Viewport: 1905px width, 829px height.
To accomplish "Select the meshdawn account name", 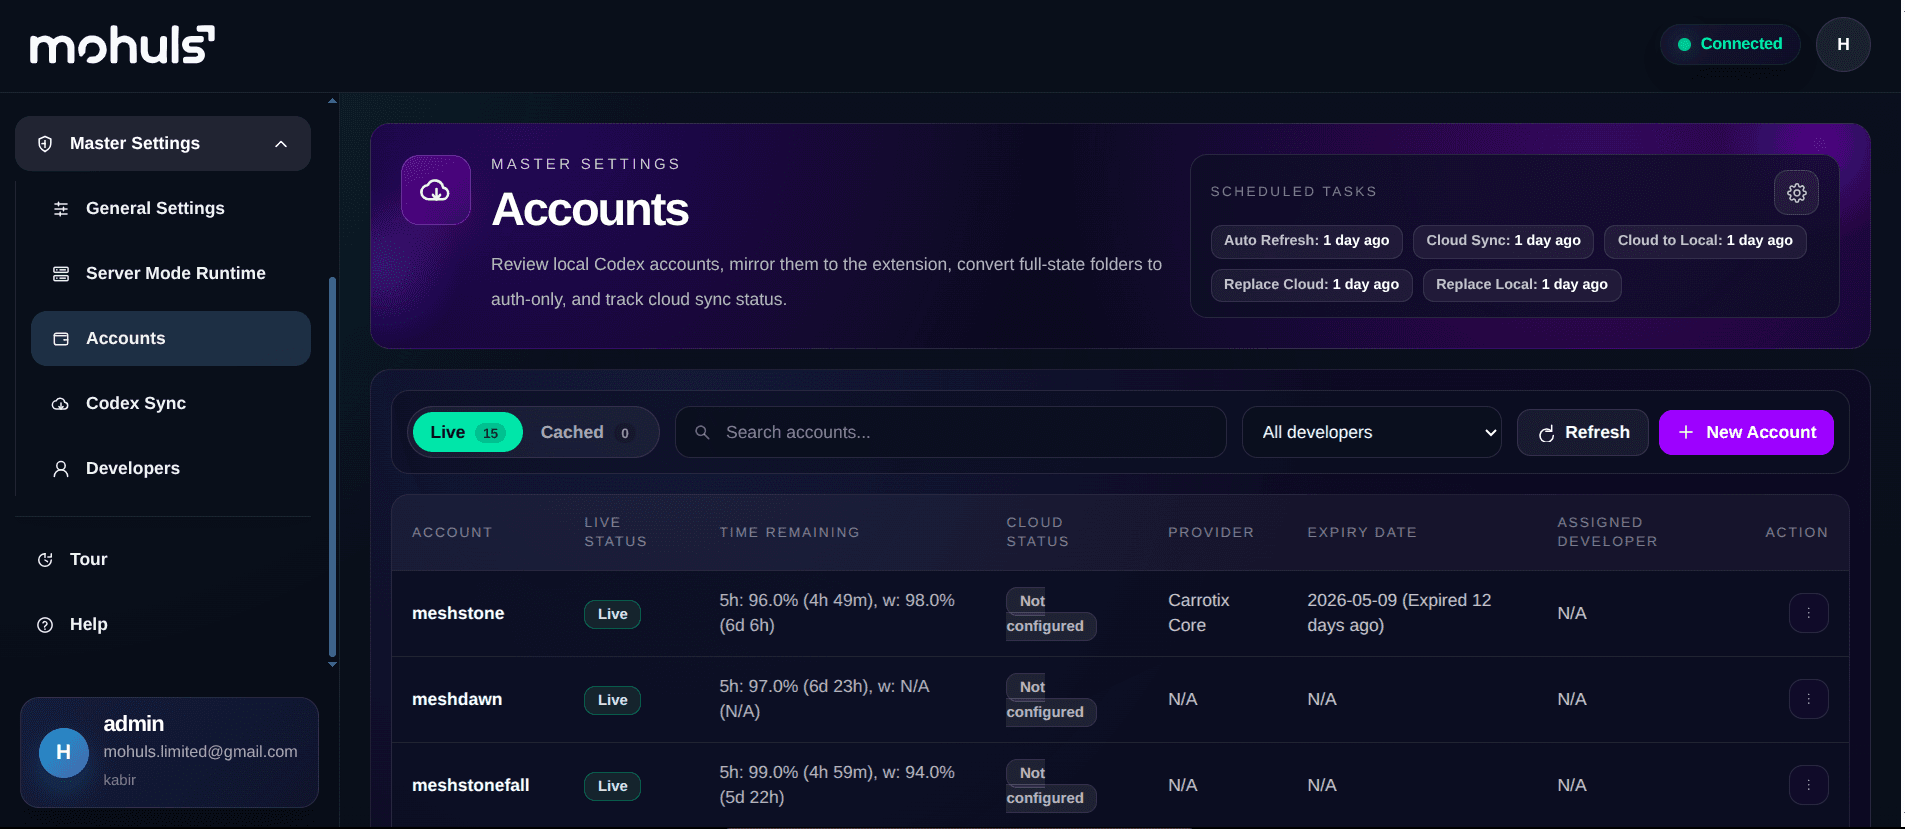I will point(457,699).
